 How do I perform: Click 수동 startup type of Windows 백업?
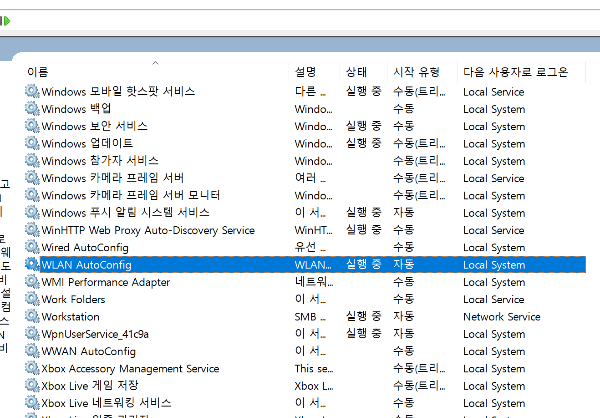[x=404, y=109]
